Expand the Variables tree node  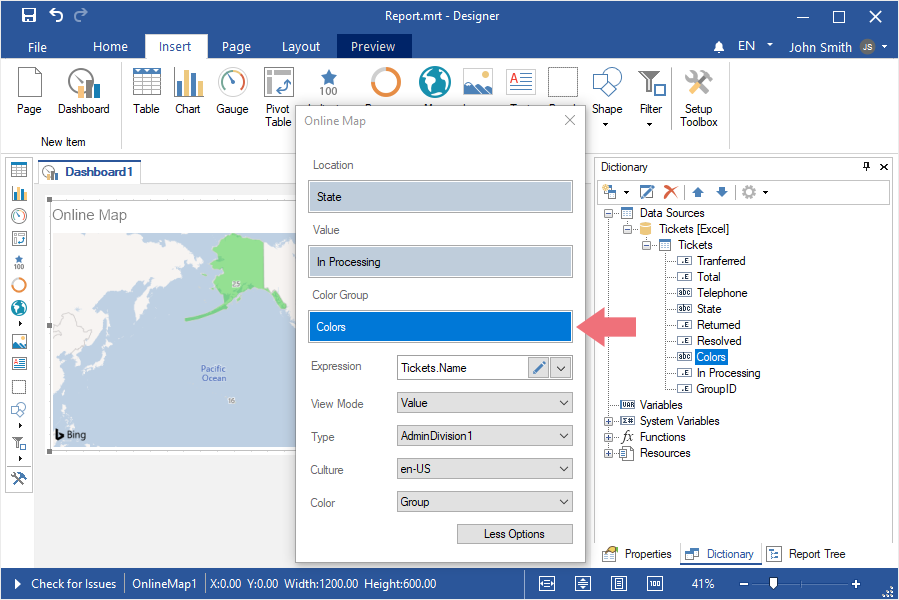[x=609, y=405]
